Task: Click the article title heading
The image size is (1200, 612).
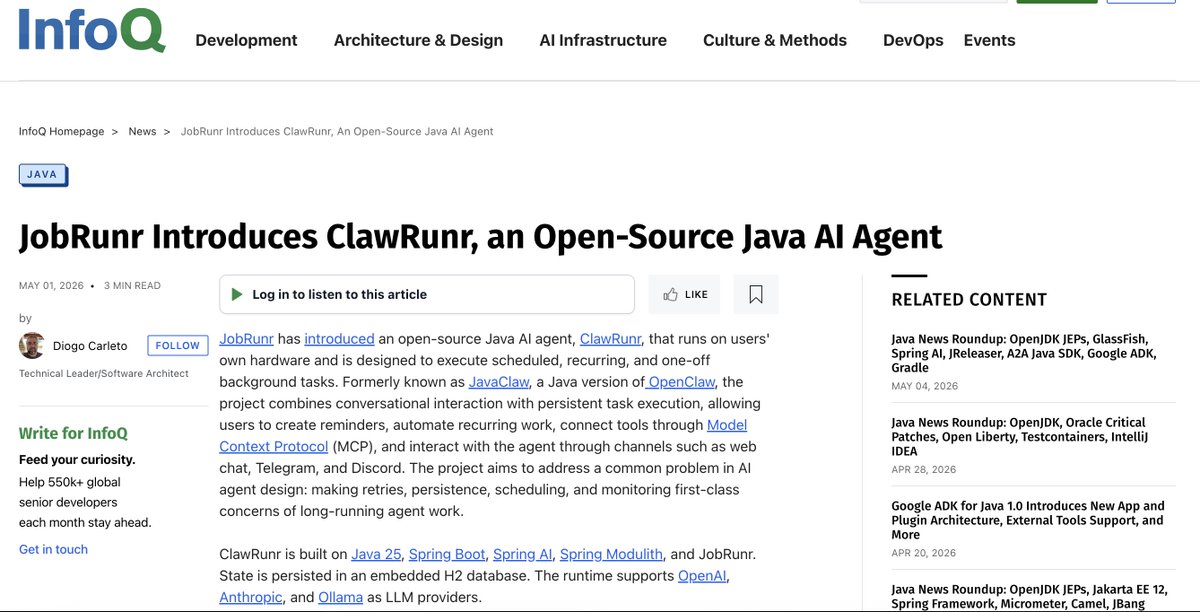Action: 480,236
